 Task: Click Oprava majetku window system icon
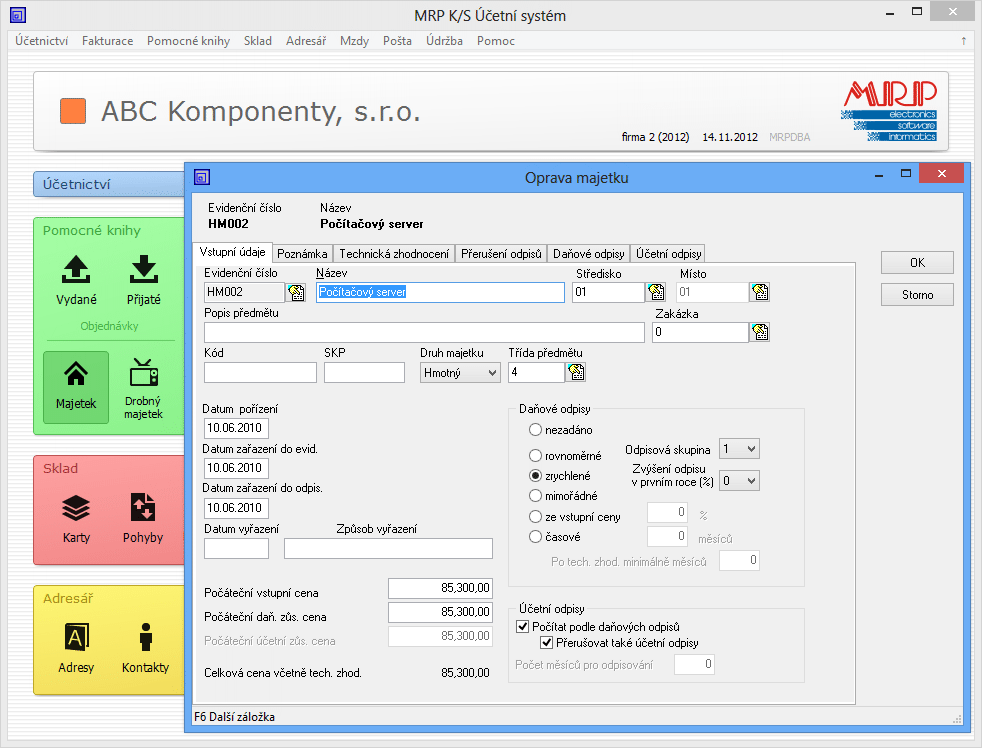[202, 177]
